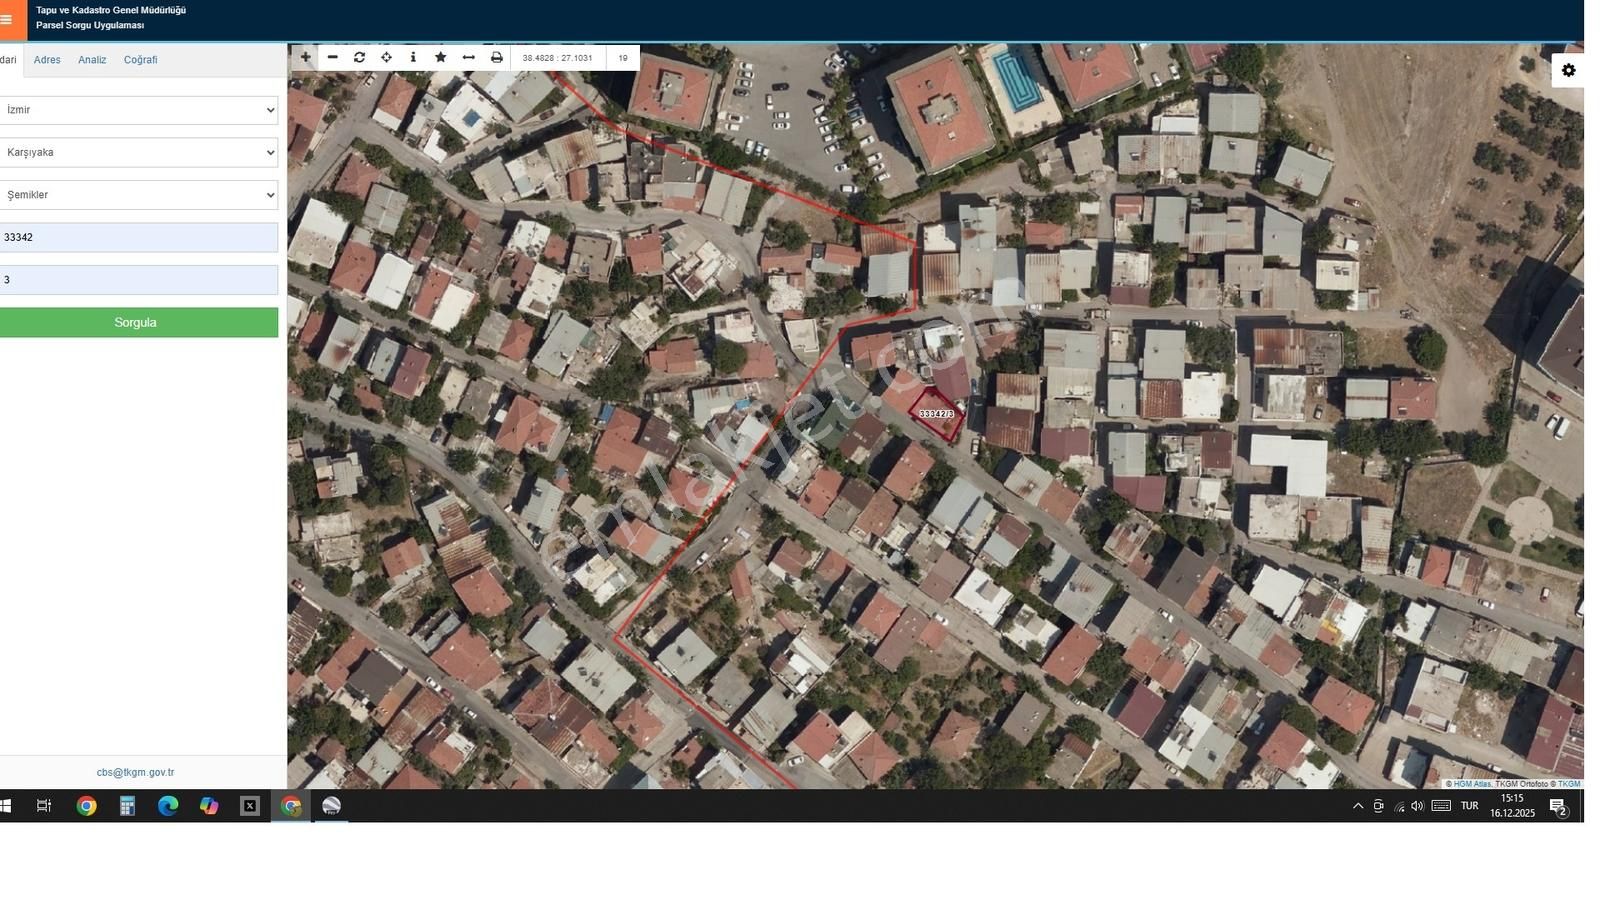1600x900 pixels.
Task: Click the block number field containing 33342
Action: (x=138, y=237)
